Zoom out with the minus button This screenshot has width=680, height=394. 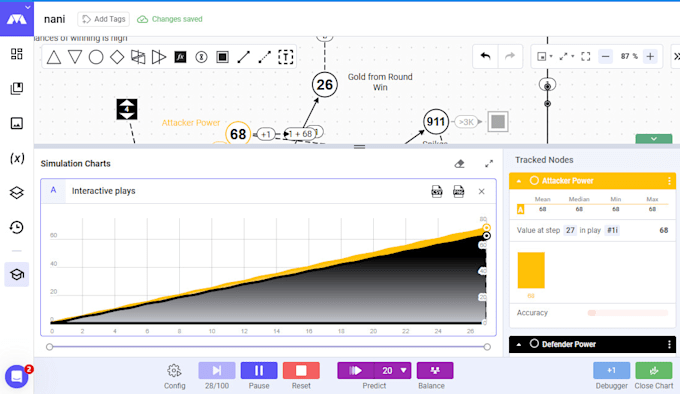605,56
